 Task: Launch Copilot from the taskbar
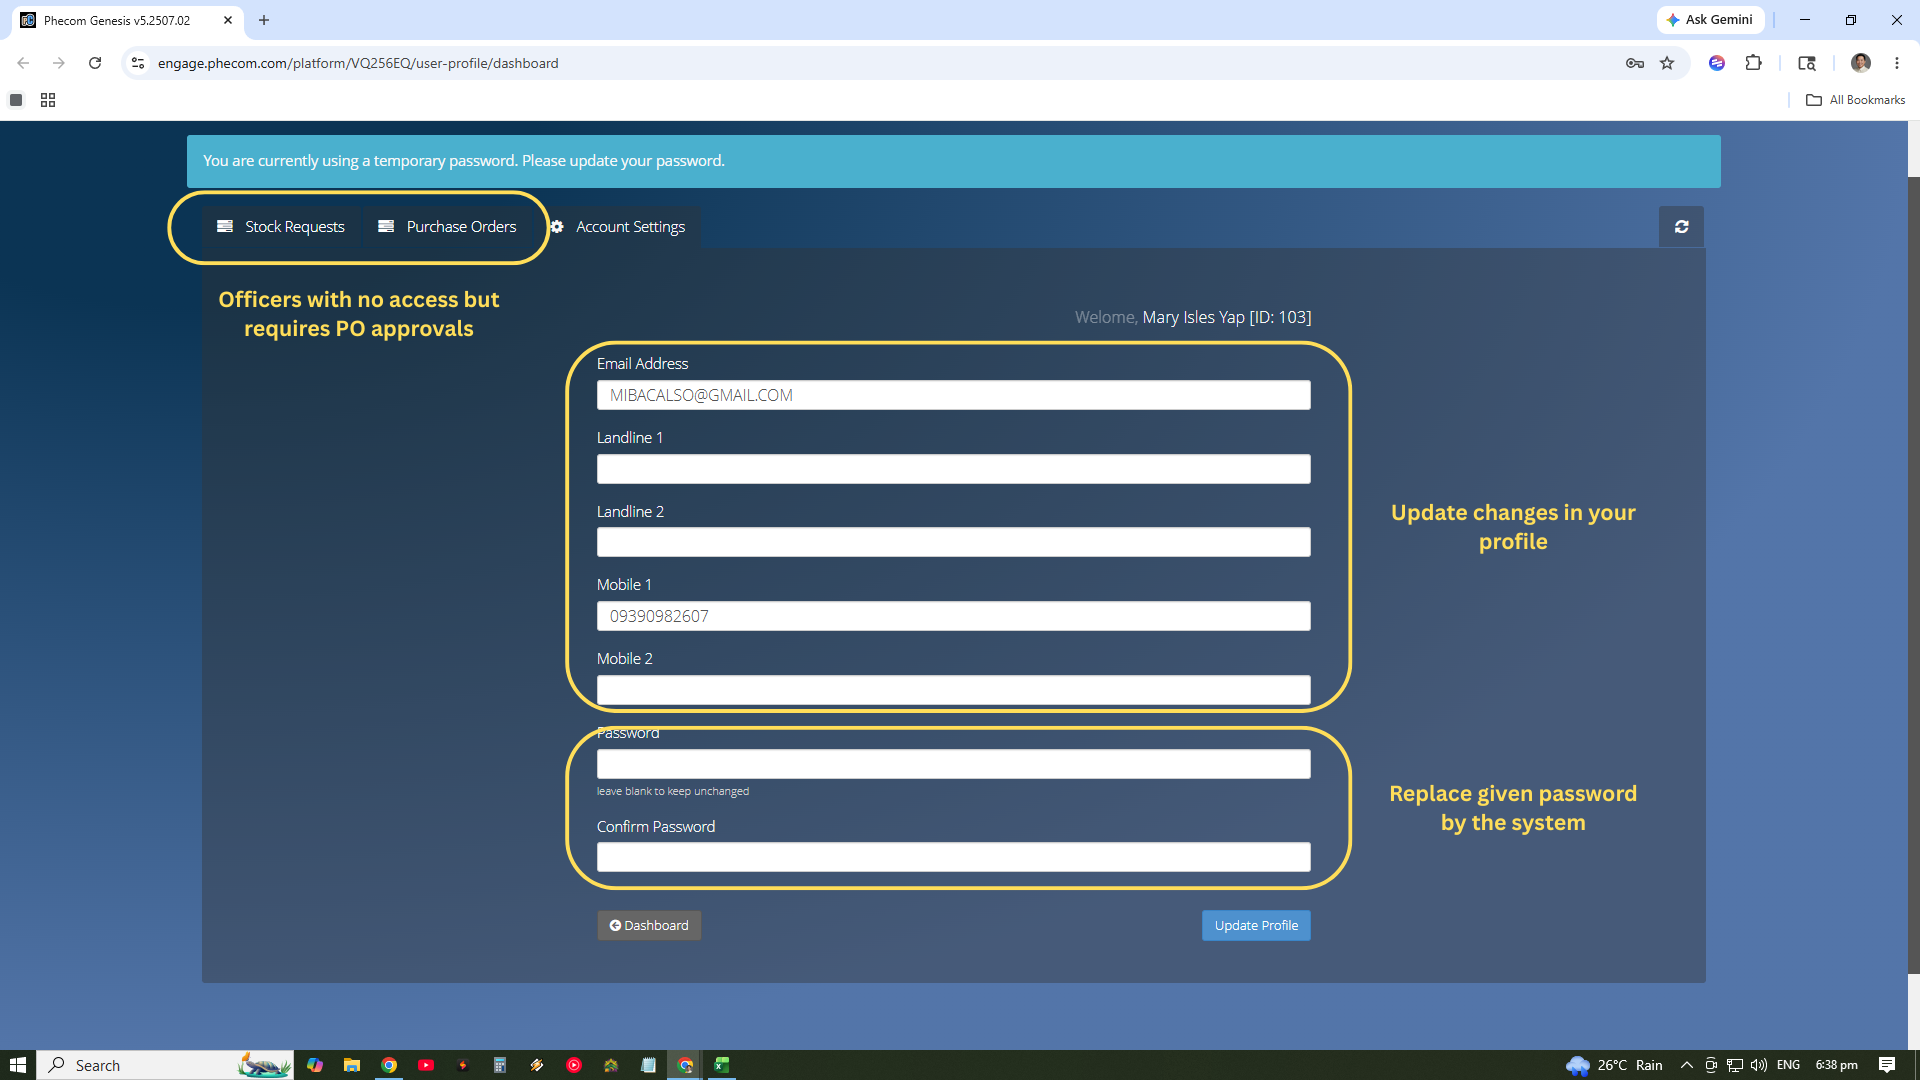click(315, 1065)
